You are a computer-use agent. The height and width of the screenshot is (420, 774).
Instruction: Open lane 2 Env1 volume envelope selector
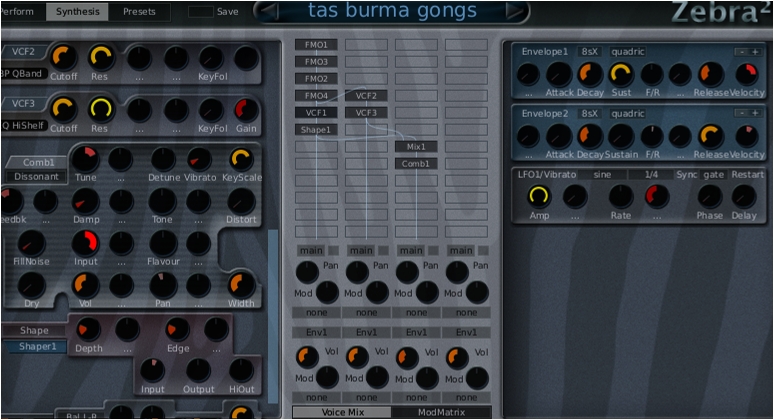point(366,333)
